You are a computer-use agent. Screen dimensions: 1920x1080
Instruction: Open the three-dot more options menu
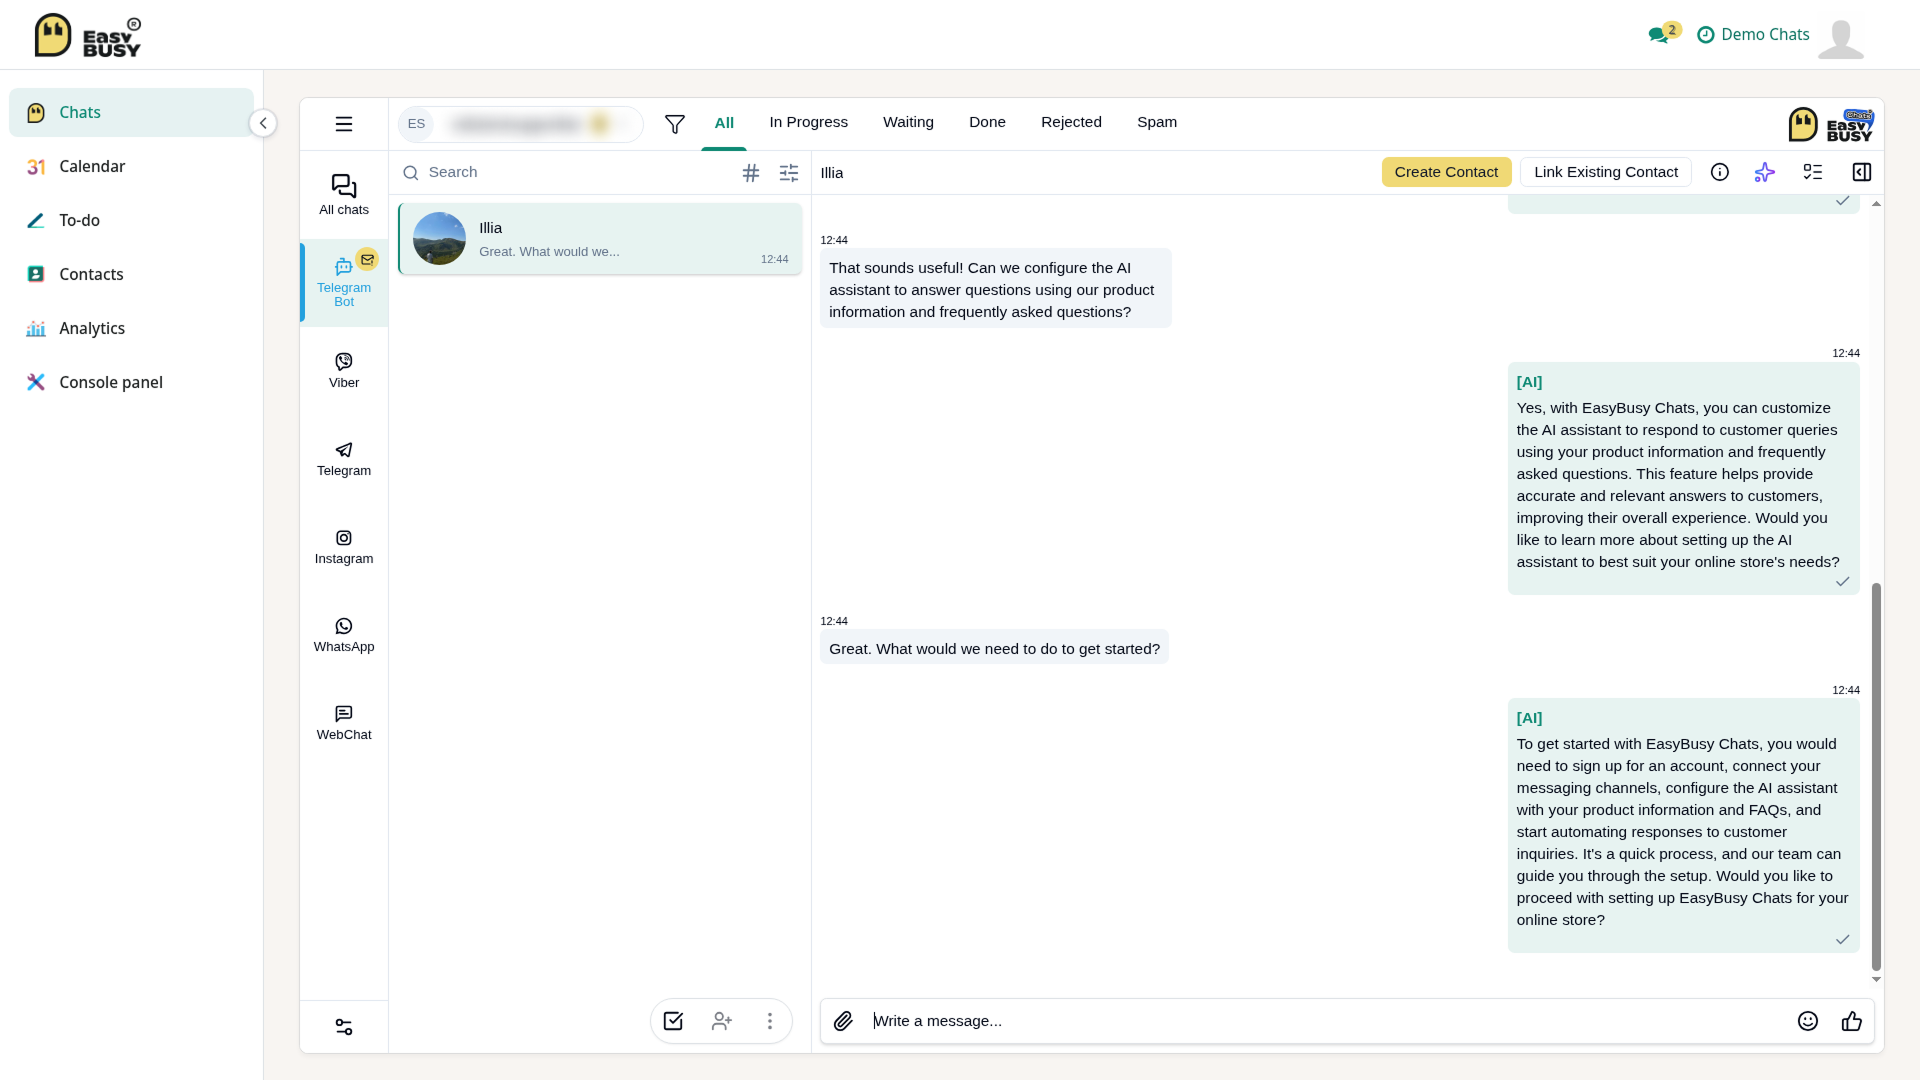point(770,1021)
